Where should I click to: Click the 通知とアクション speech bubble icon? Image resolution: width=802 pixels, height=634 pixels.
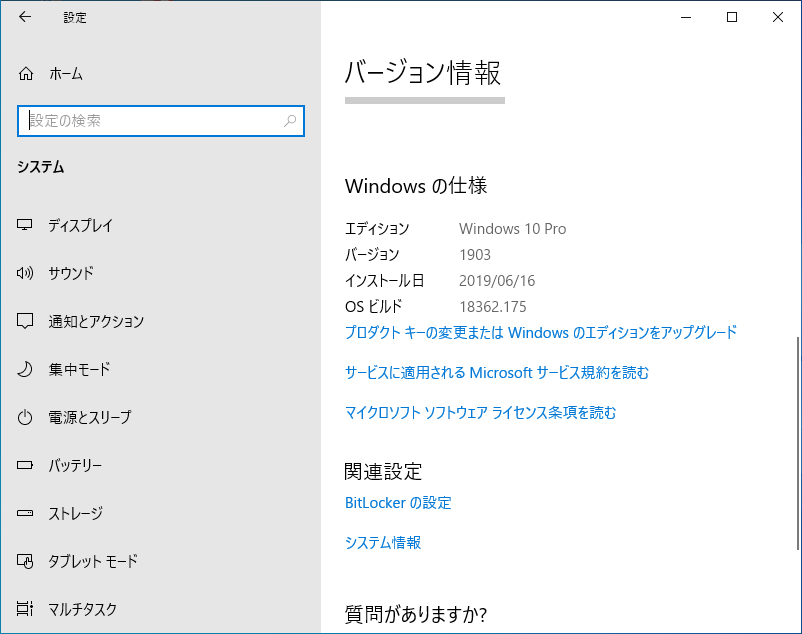coord(25,321)
